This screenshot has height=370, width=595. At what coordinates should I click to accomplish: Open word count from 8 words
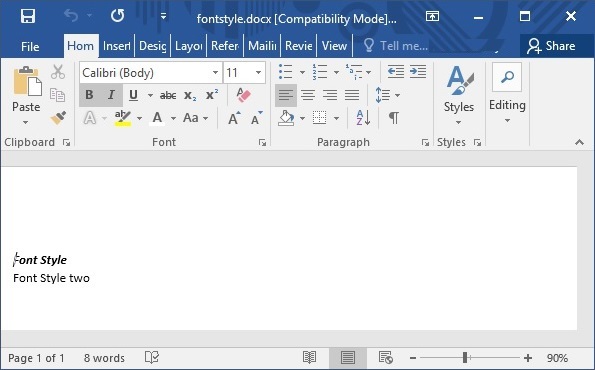(x=104, y=358)
